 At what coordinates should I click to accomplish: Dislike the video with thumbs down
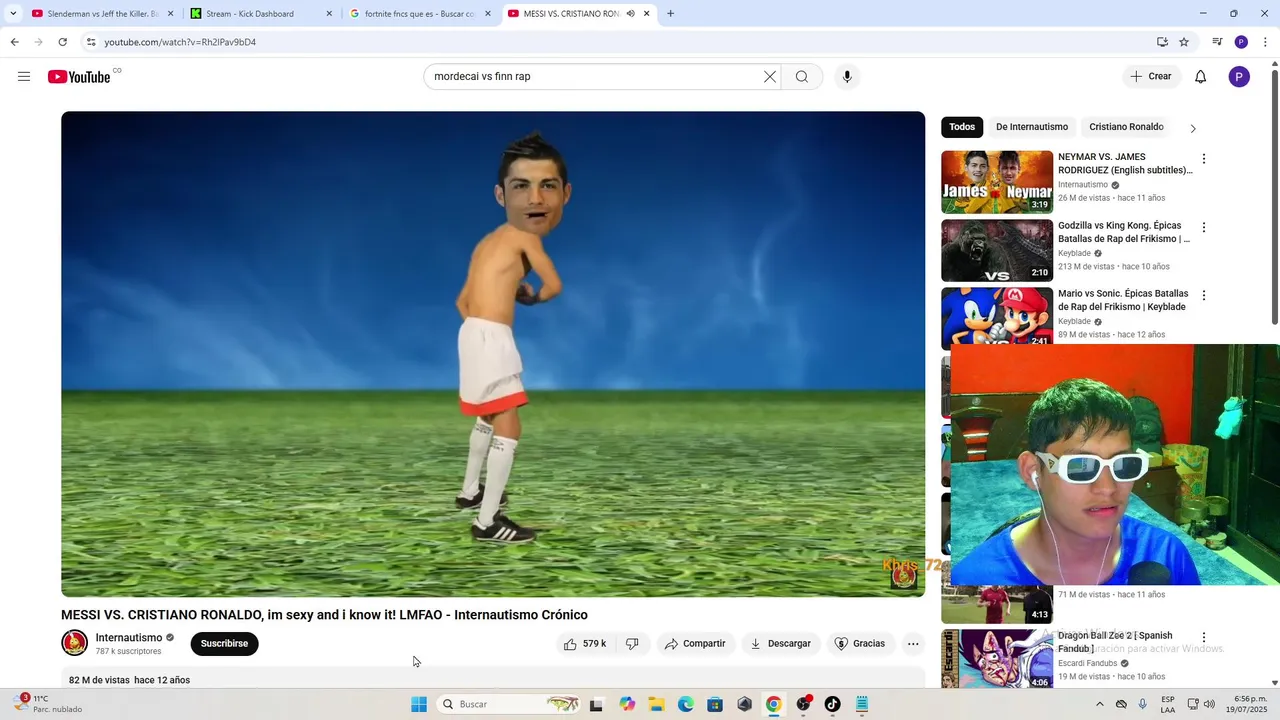(632, 644)
